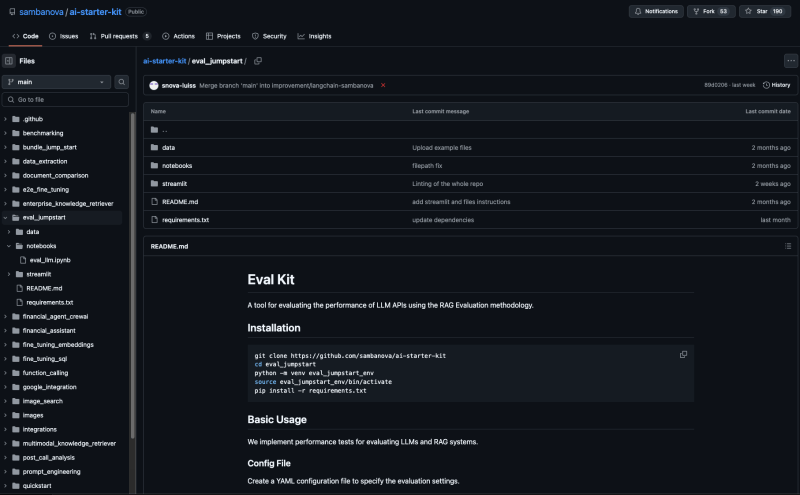Open enterprise_knowledge_retriever folder in tree

[x=68, y=203]
